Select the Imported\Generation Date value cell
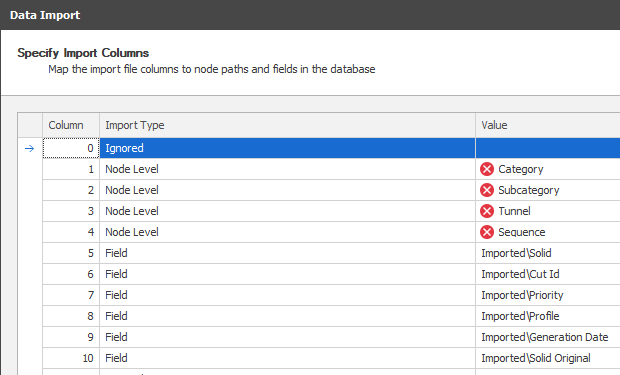This screenshot has height=375, width=620. coord(548,337)
